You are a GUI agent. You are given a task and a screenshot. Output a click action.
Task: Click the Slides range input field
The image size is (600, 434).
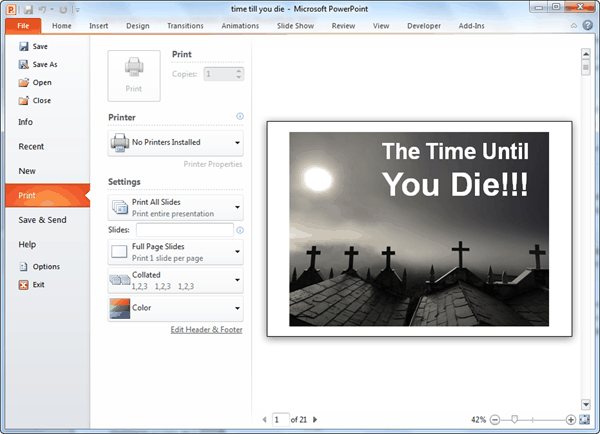click(184, 230)
